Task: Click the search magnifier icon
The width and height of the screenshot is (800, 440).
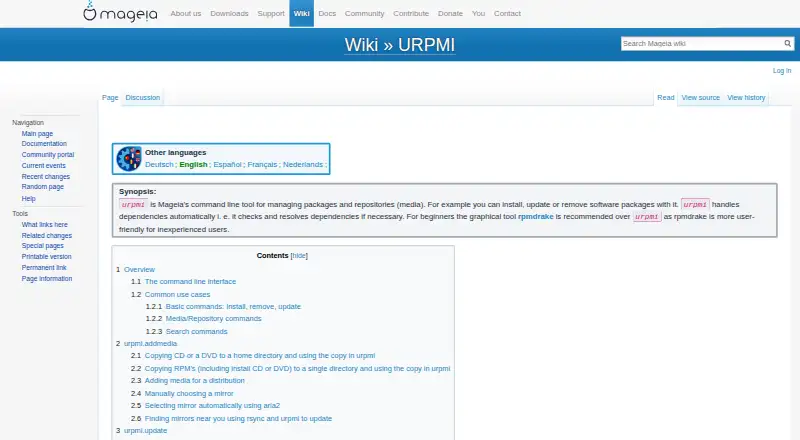Action: (787, 44)
